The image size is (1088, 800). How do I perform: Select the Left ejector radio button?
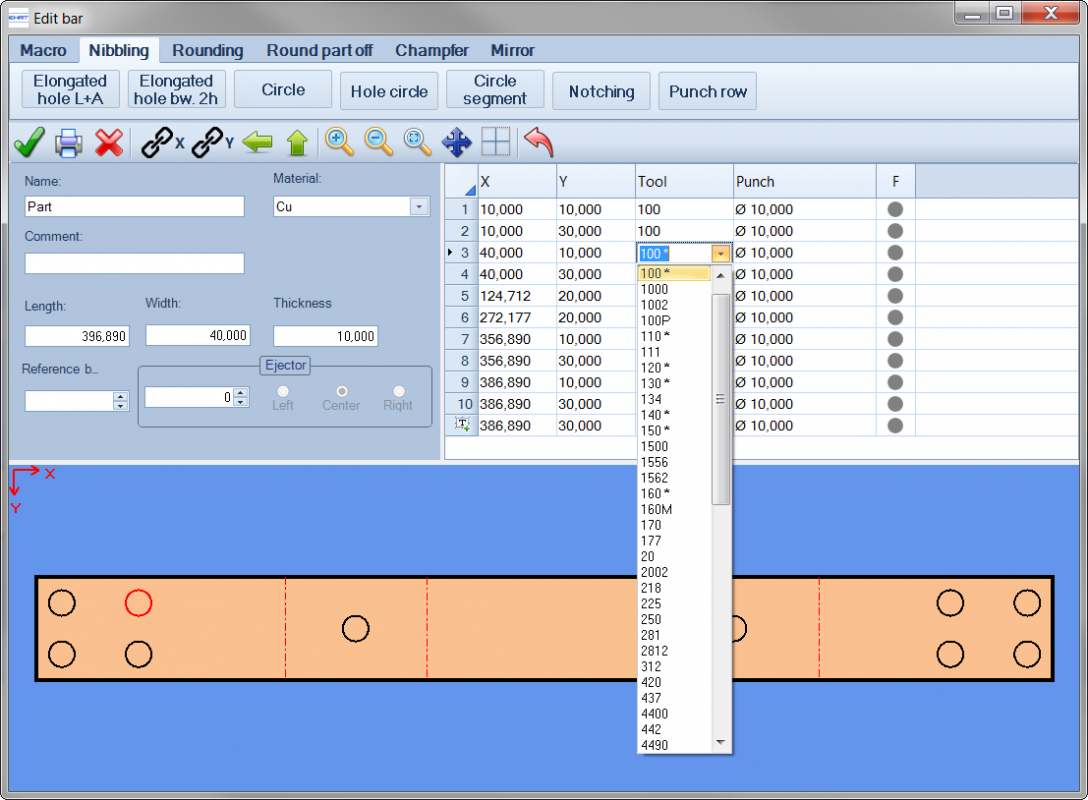tap(283, 391)
